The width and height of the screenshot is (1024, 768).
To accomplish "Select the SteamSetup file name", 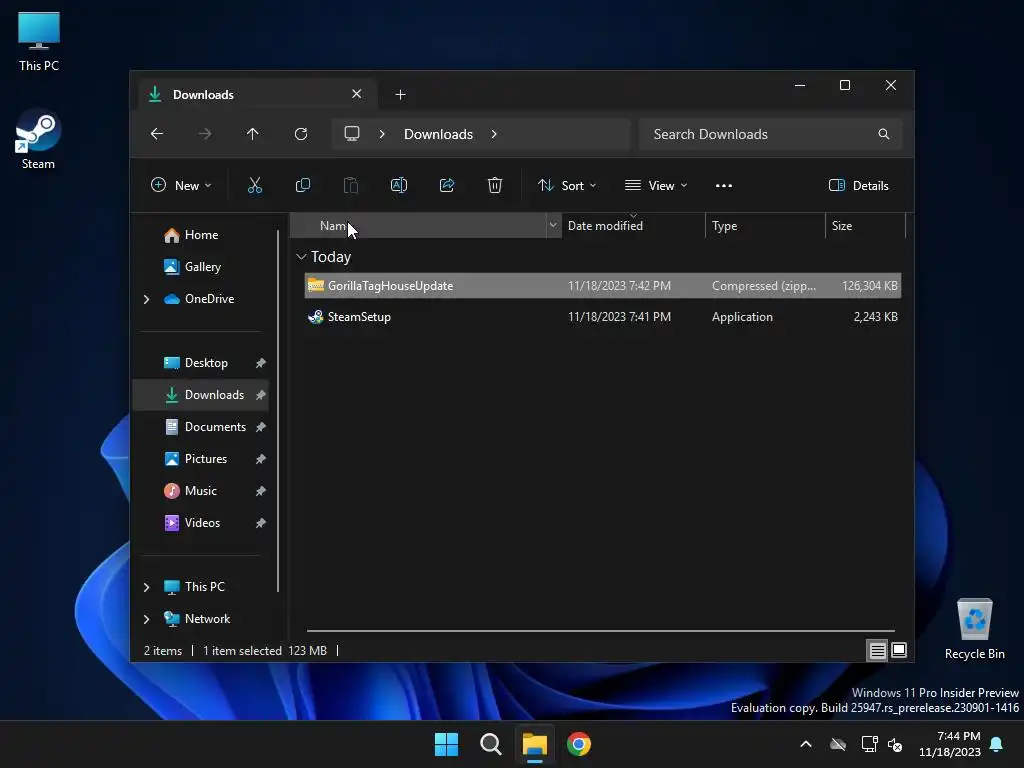I will 359,317.
